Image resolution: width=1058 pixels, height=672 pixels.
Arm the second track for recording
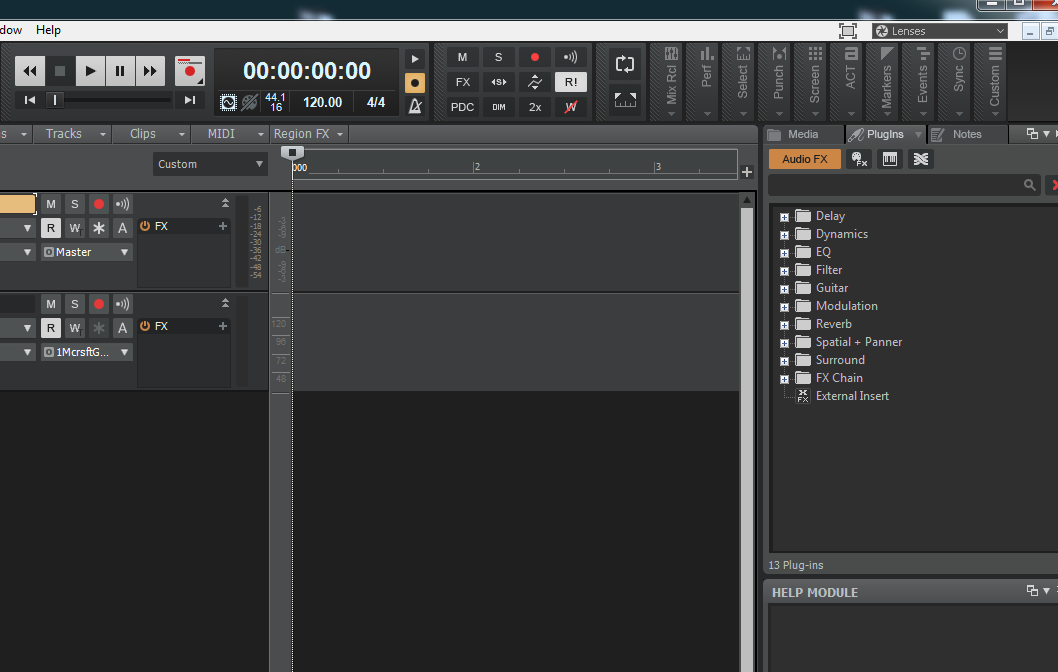(x=98, y=304)
